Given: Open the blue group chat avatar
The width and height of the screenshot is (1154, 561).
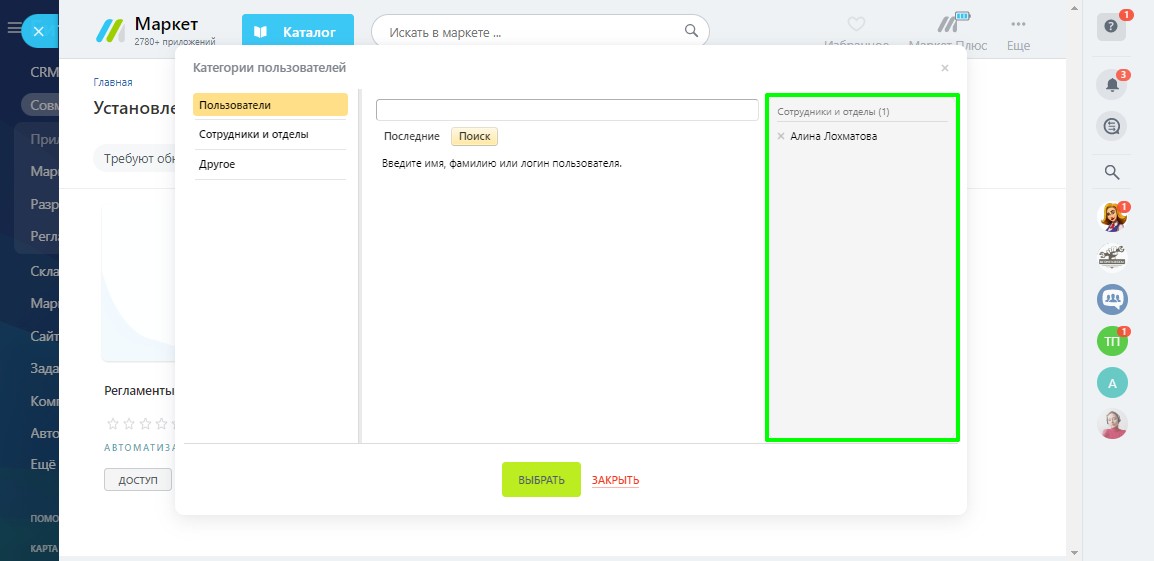Looking at the screenshot, I should pyautogui.click(x=1111, y=298).
